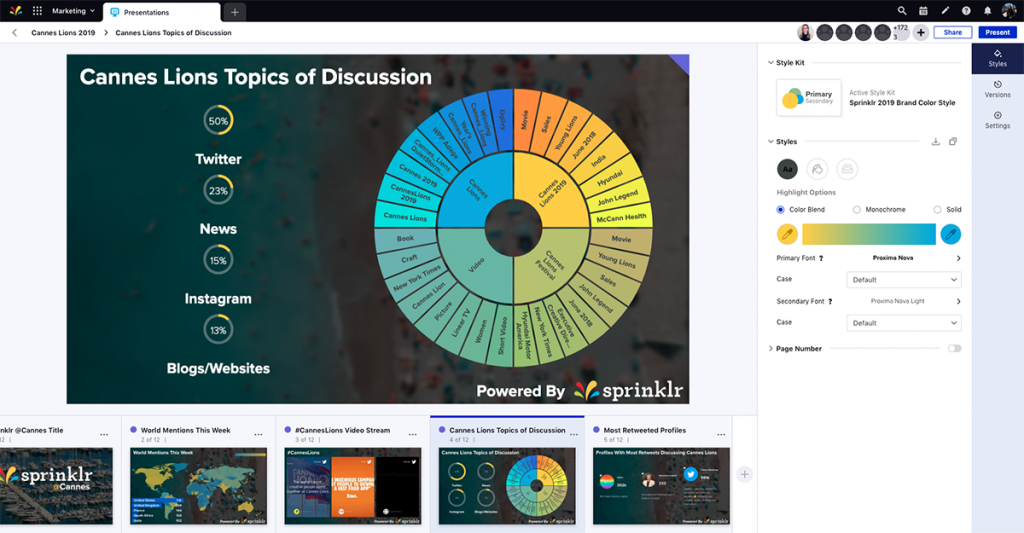Collapse the Style Kit section
The width and height of the screenshot is (1024, 533).
[771, 63]
